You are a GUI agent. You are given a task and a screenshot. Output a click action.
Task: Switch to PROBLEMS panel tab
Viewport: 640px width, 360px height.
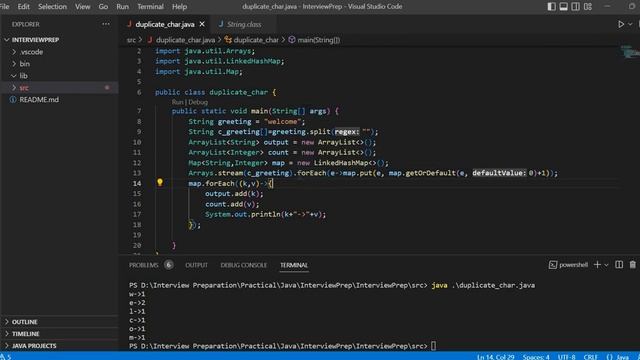(144, 265)
